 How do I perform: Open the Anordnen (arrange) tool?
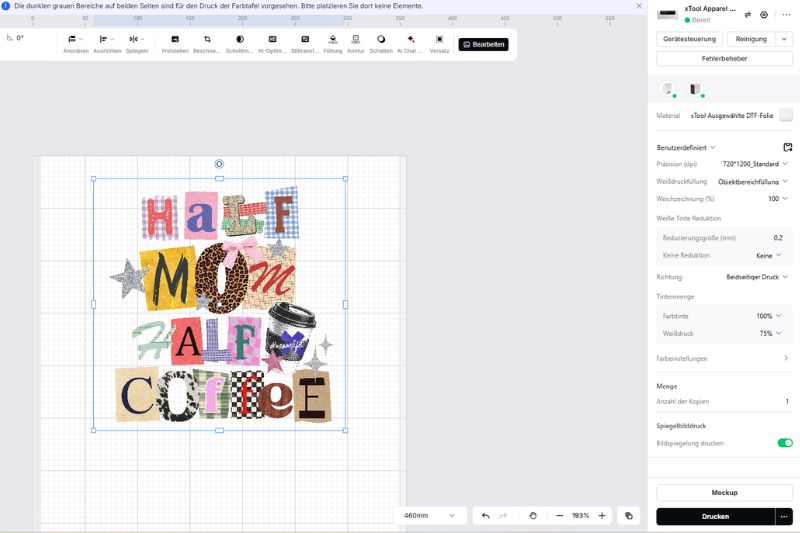tap(76, 44)
